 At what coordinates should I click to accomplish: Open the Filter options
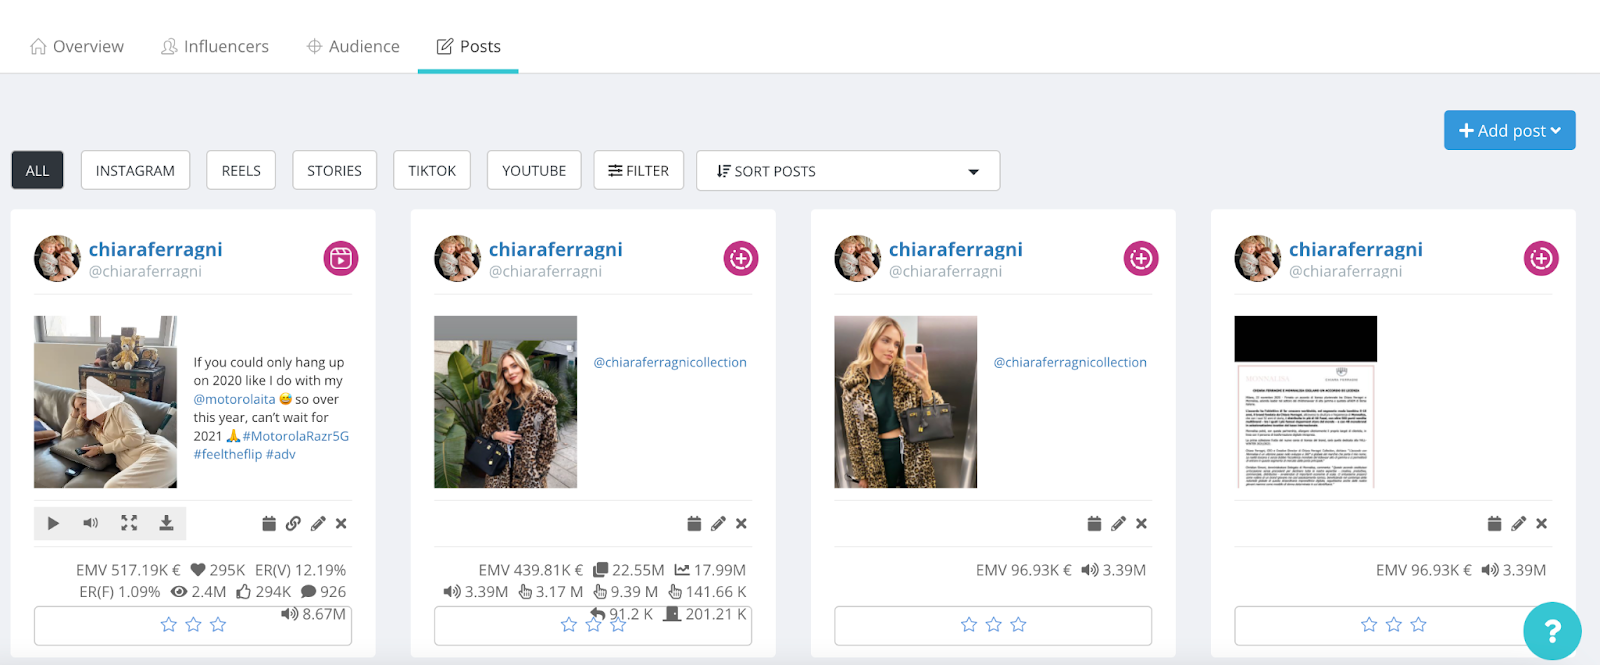point(638,171)
